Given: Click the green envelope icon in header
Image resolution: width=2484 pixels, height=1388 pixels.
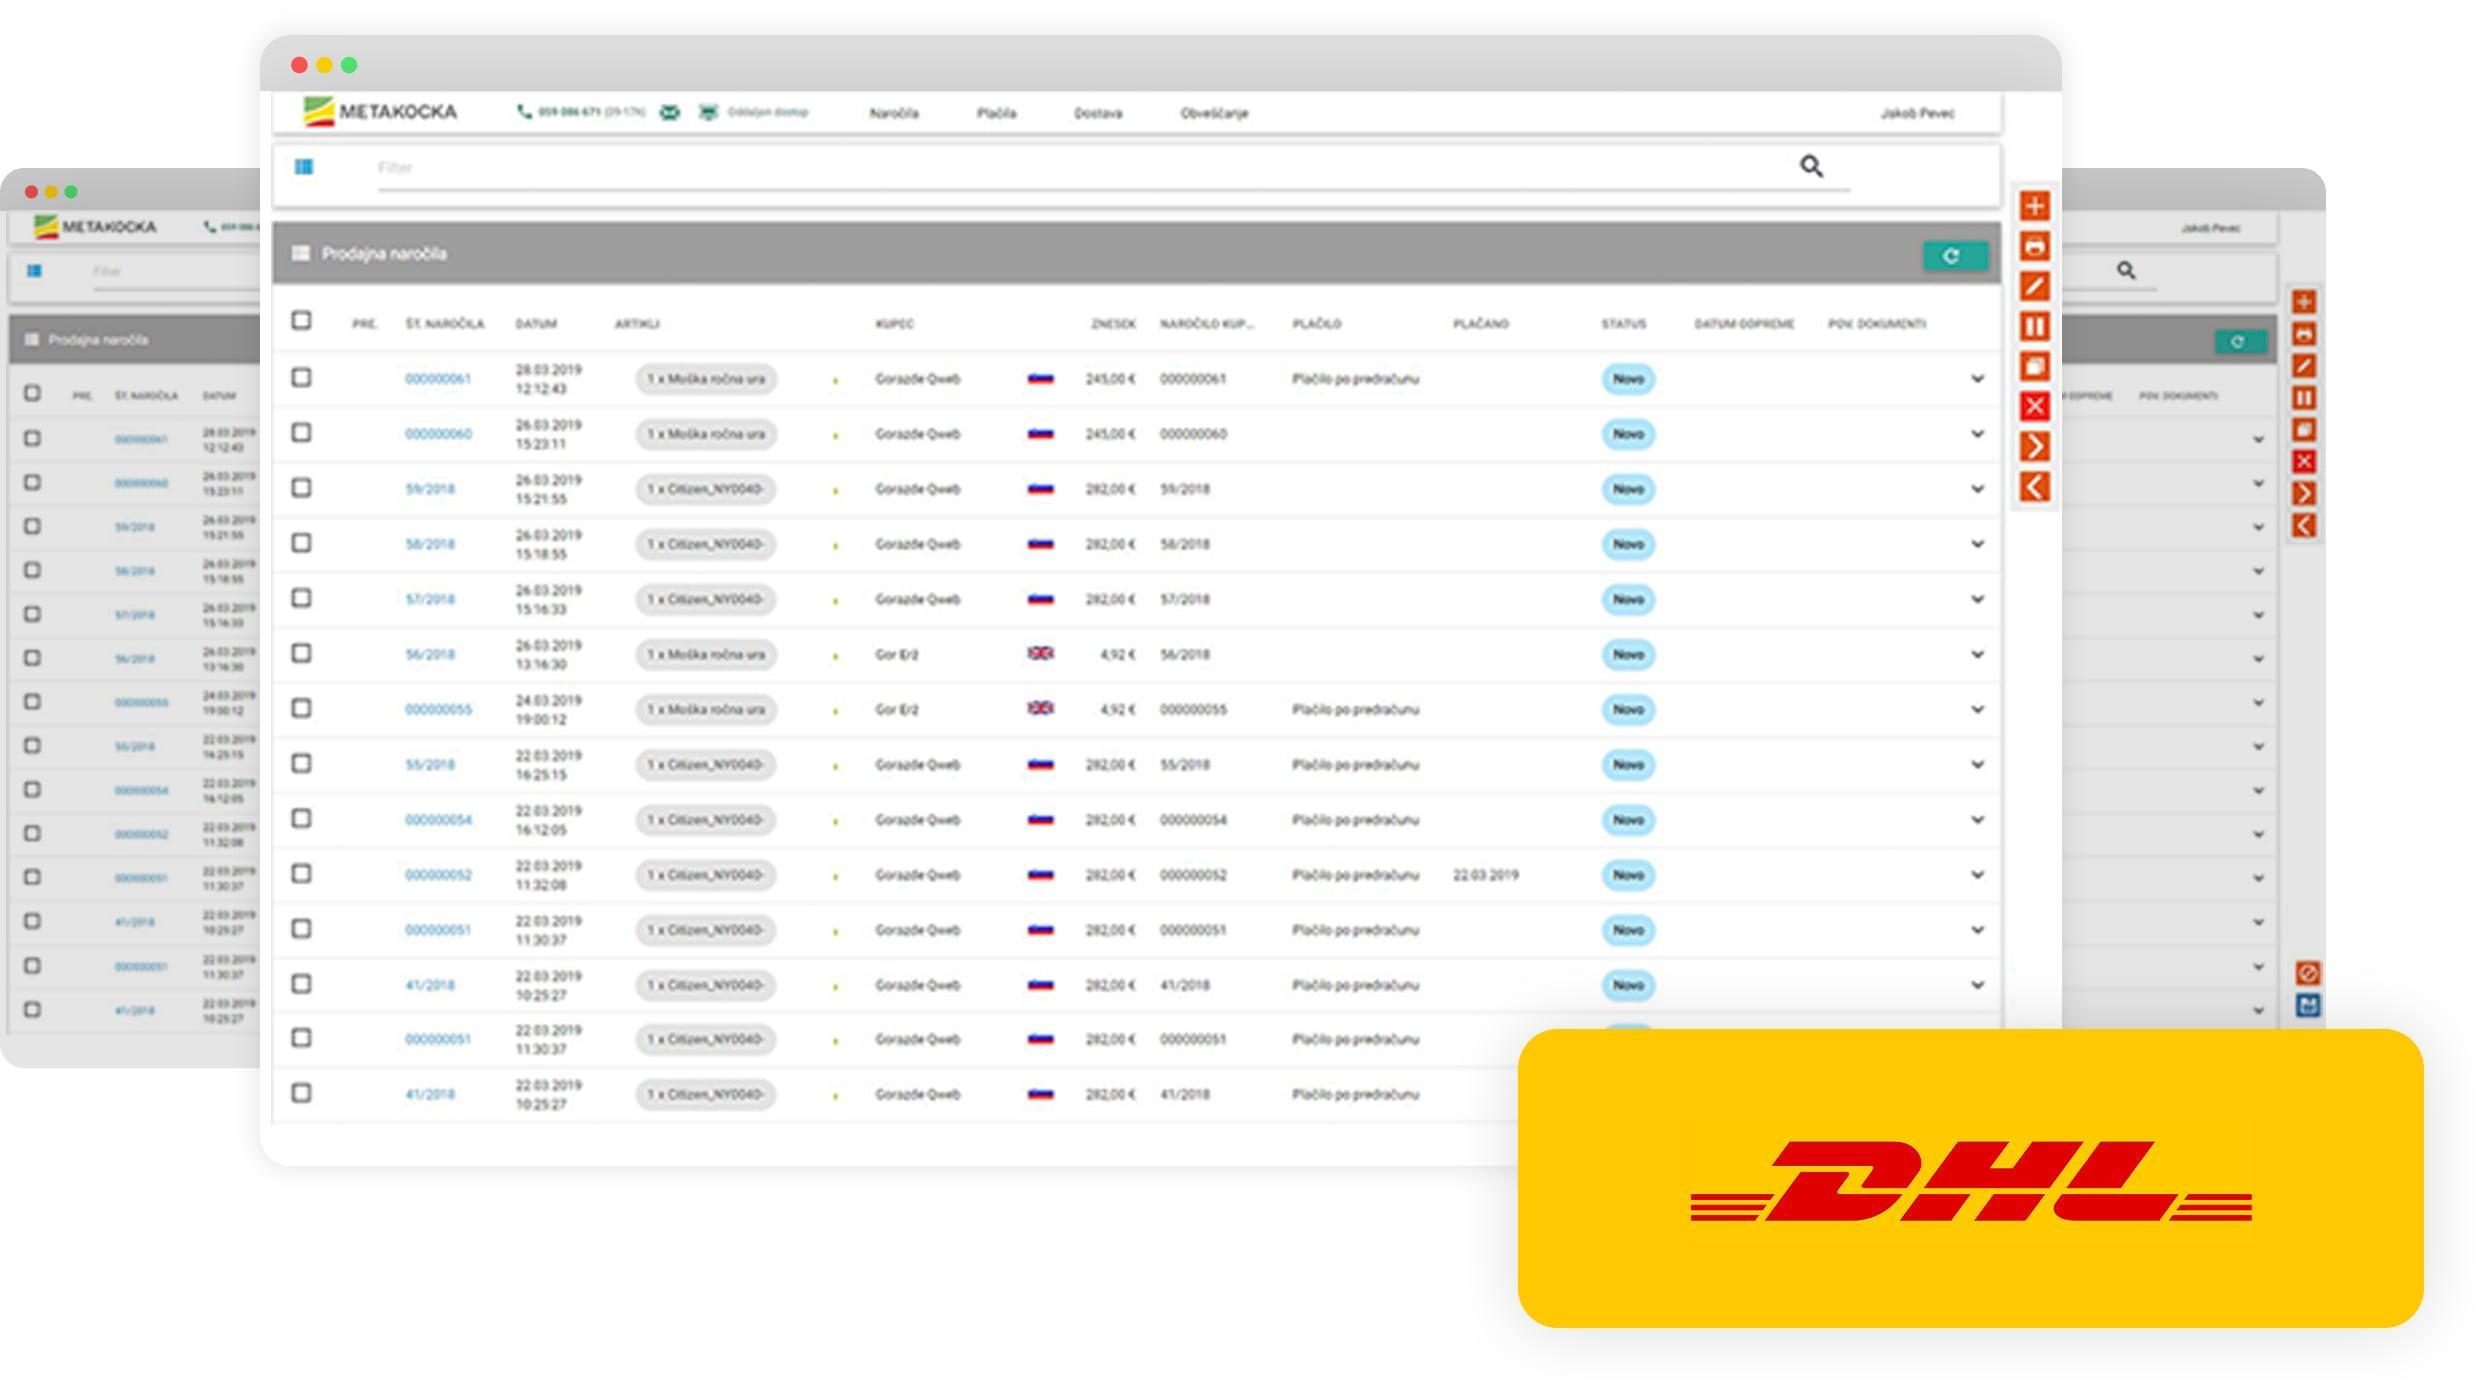Looking at the screenshot, I should point(670,112).
